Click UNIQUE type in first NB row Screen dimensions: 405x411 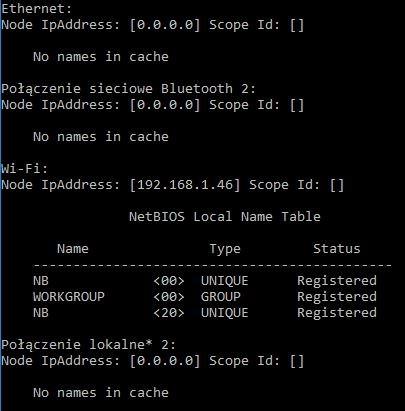[225, 281]
